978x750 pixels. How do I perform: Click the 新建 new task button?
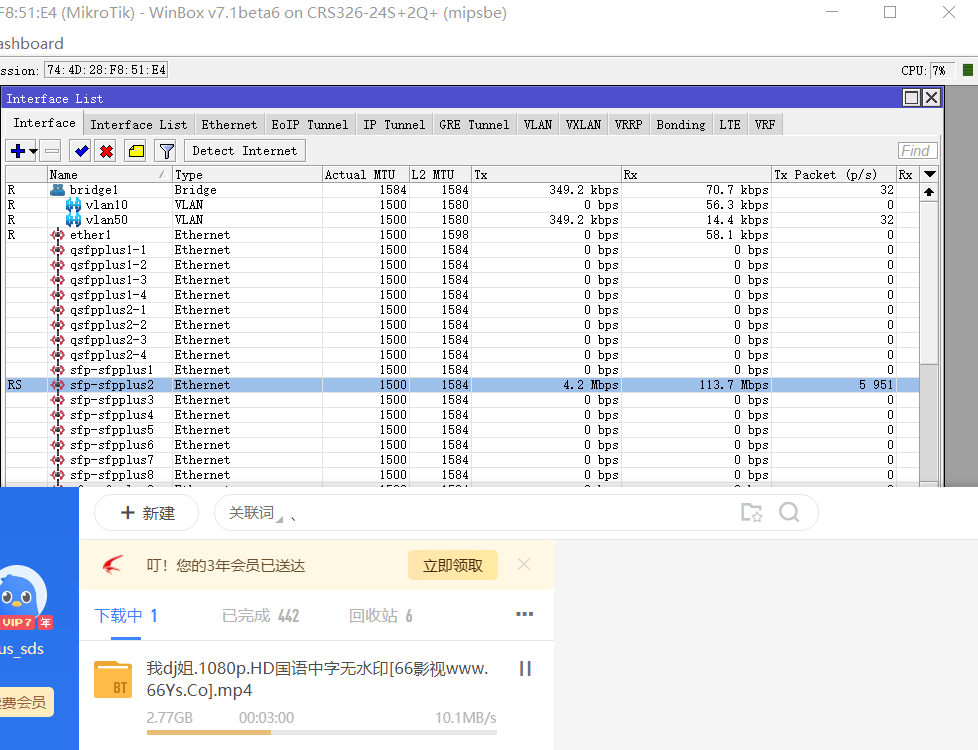[x=147, y=513]
